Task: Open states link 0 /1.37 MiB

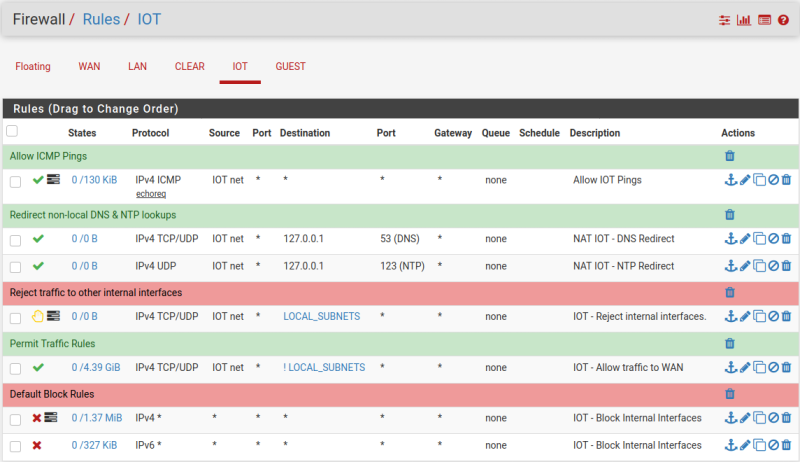Action: point(97,418)
